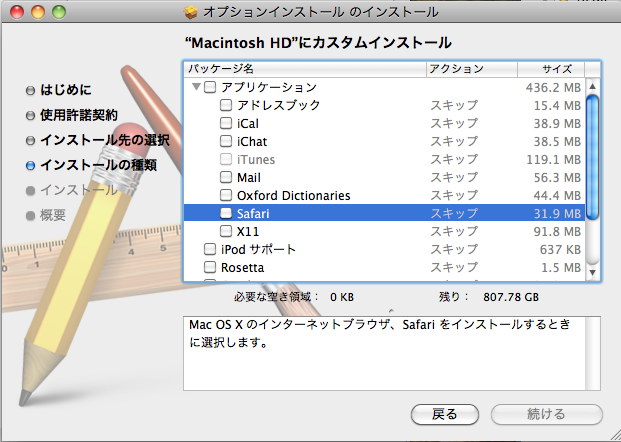The width and height of the screenshot is (621, 442).
Task: Click the 119.1 MB size of iTunes
Action: pyautogui.click(x=553, y=160)
